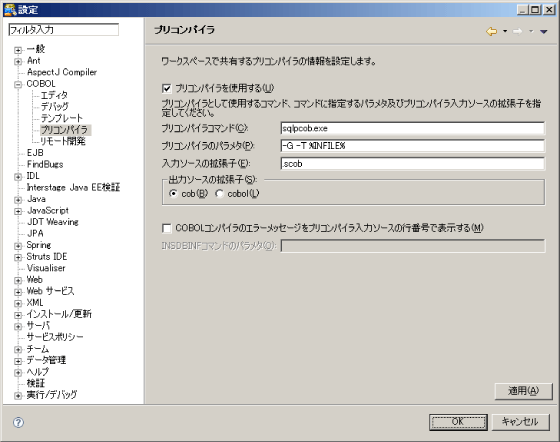Click the 設定 window title bar icon
This screenshot has height=442, width=560.
pos(10,10)
